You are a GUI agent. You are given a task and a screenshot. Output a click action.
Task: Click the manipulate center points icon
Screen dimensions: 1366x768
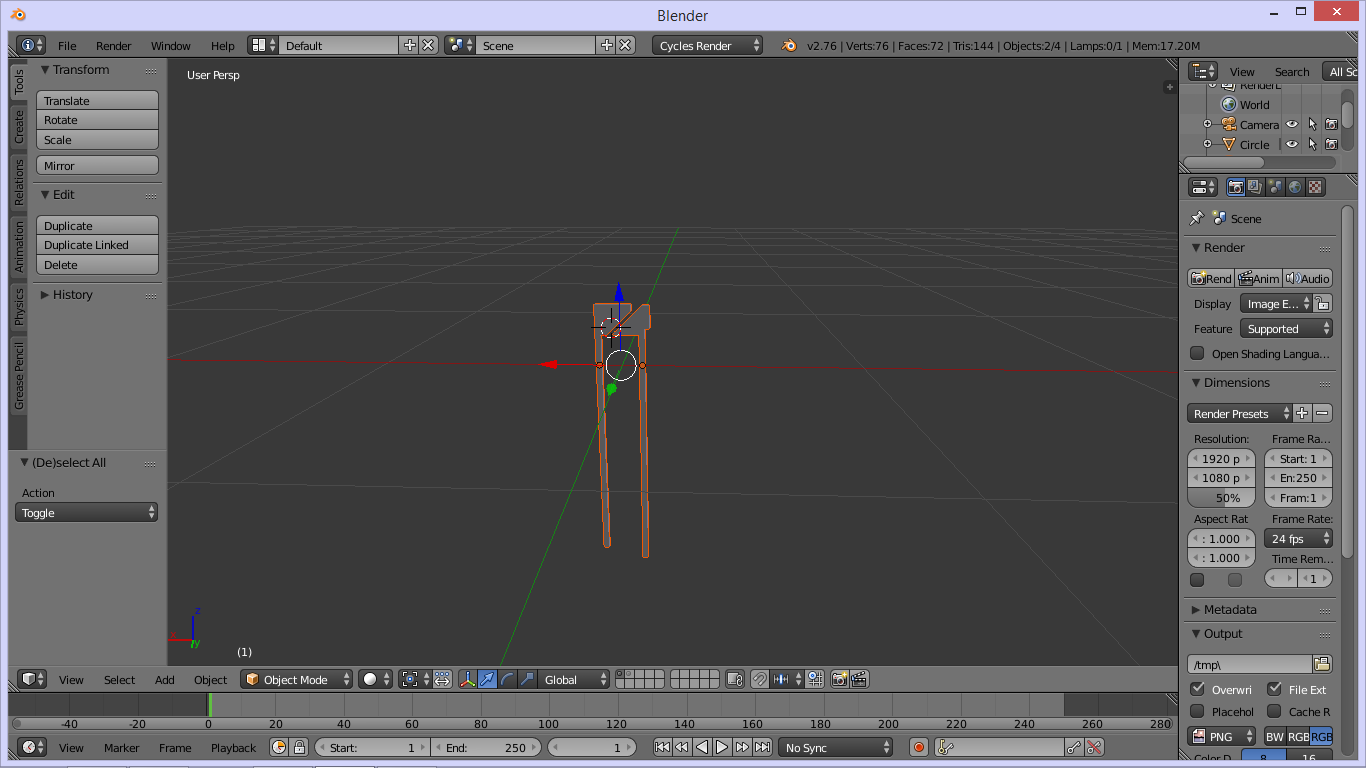coord(442,680)
